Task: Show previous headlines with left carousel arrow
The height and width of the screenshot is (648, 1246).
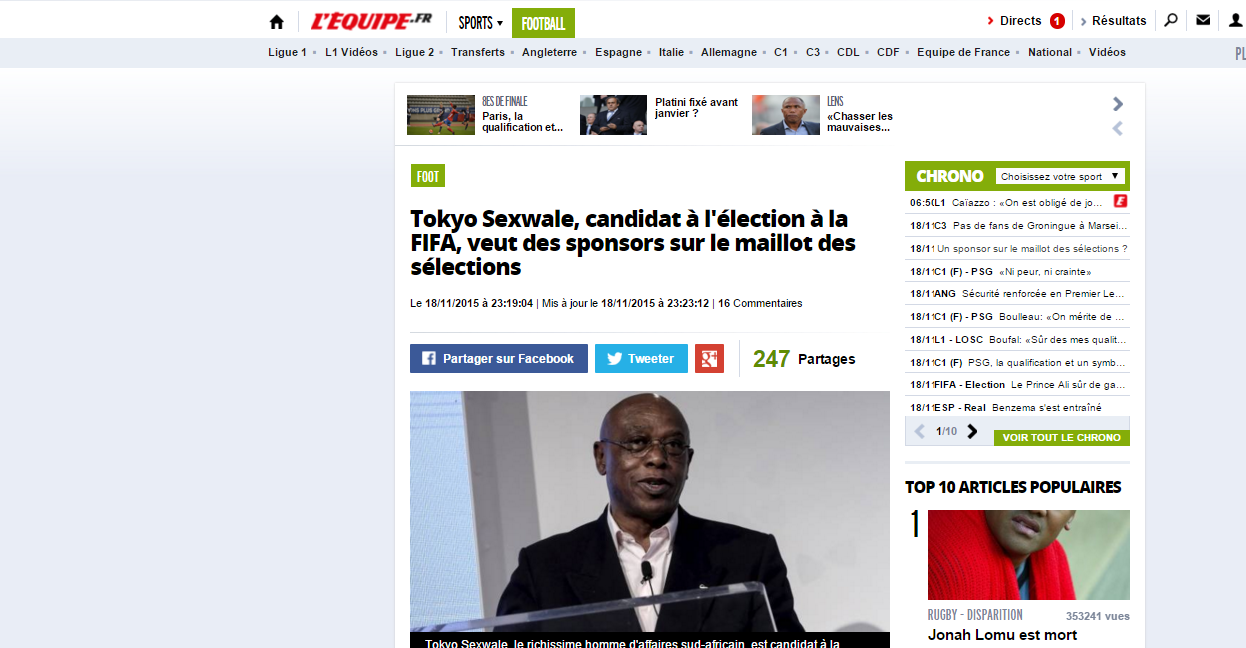Action: click(1118, 128)
